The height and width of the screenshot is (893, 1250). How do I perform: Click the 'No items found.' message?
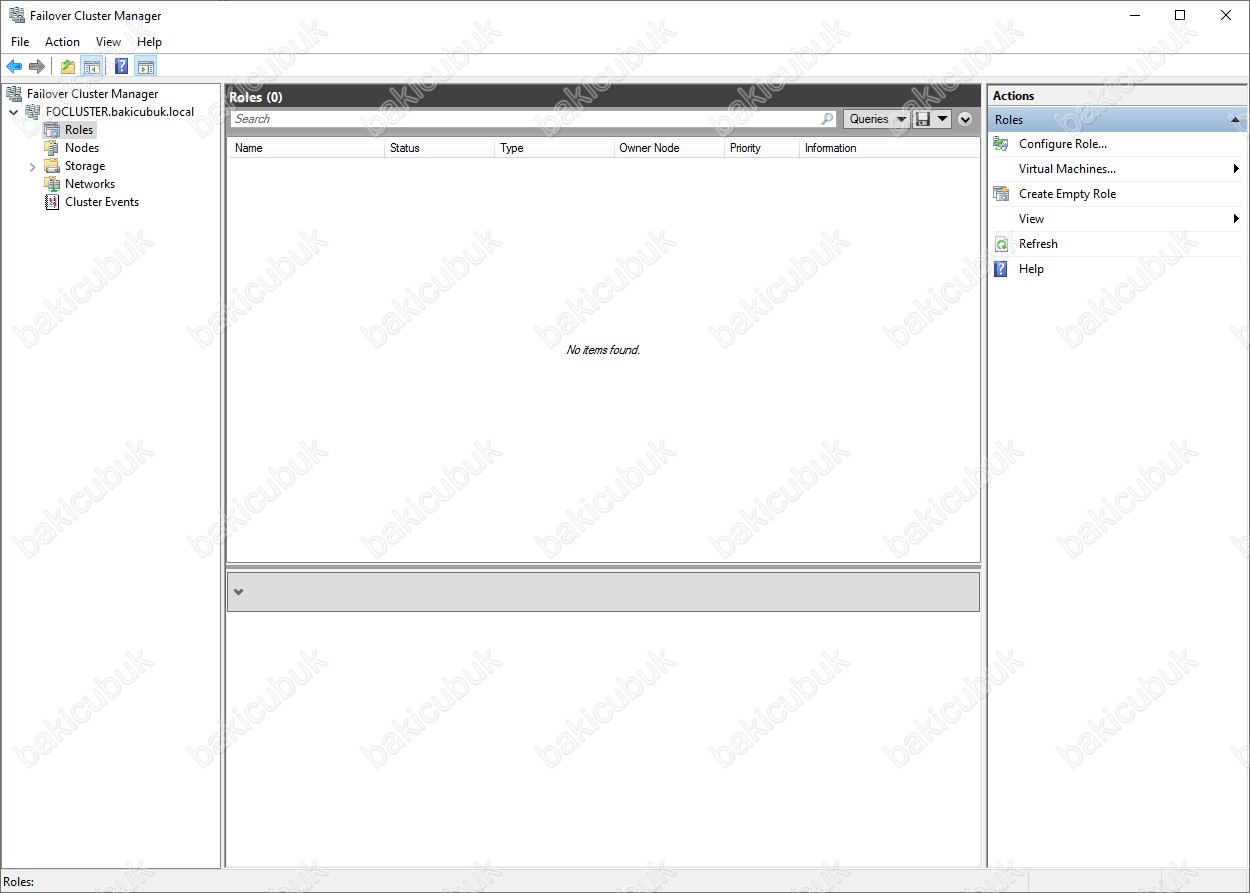tap(603, 350)
